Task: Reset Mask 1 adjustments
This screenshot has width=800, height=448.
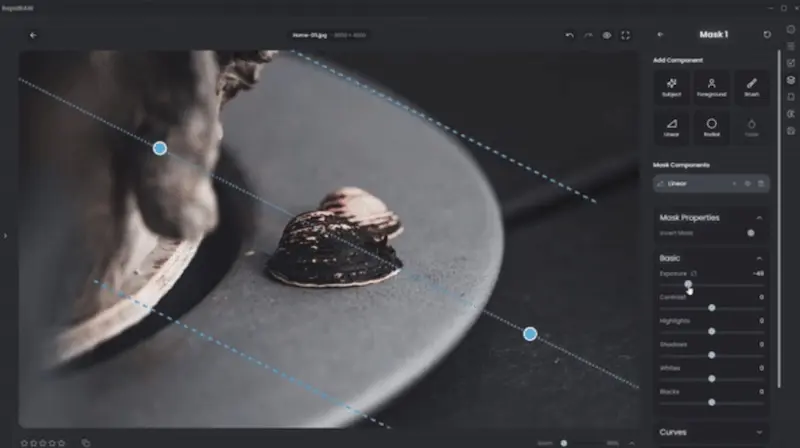Action: (767, 35)
